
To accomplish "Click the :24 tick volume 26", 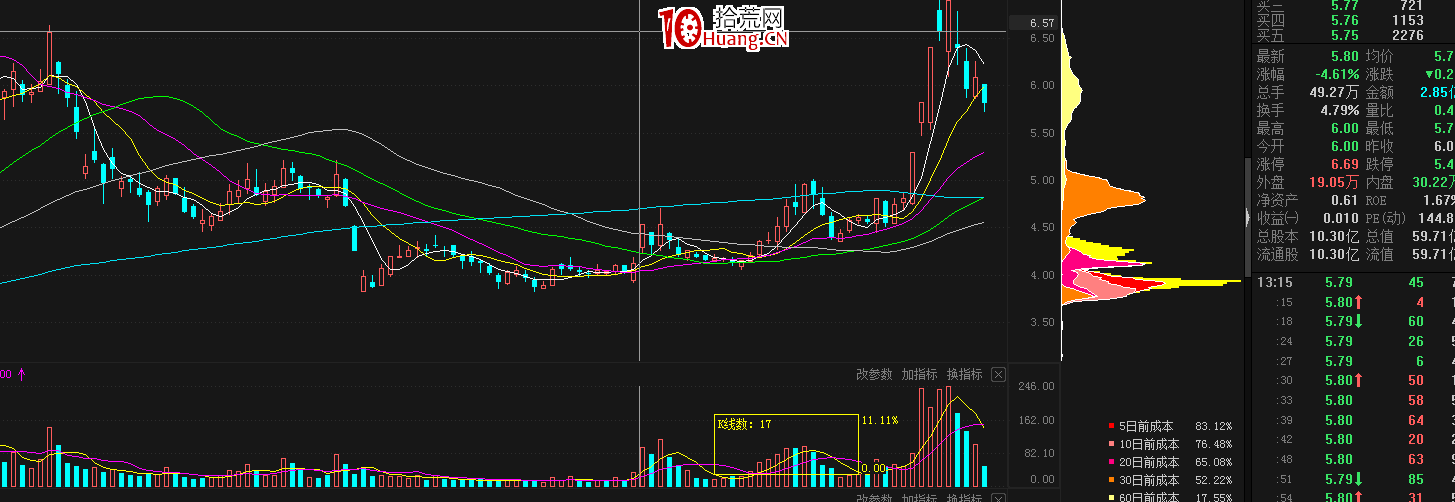I will (x=1415, y=341).
